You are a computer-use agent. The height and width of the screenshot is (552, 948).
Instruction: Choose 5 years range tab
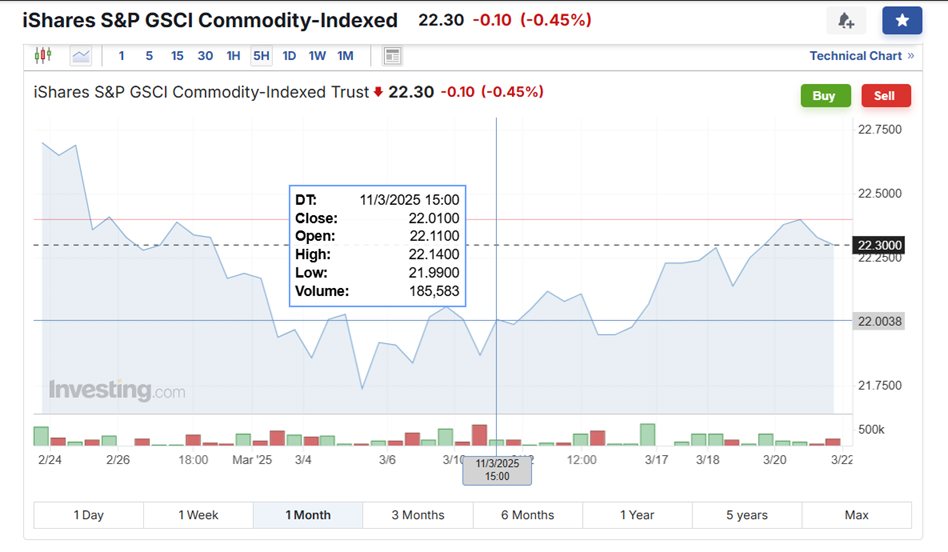(747, 515)
